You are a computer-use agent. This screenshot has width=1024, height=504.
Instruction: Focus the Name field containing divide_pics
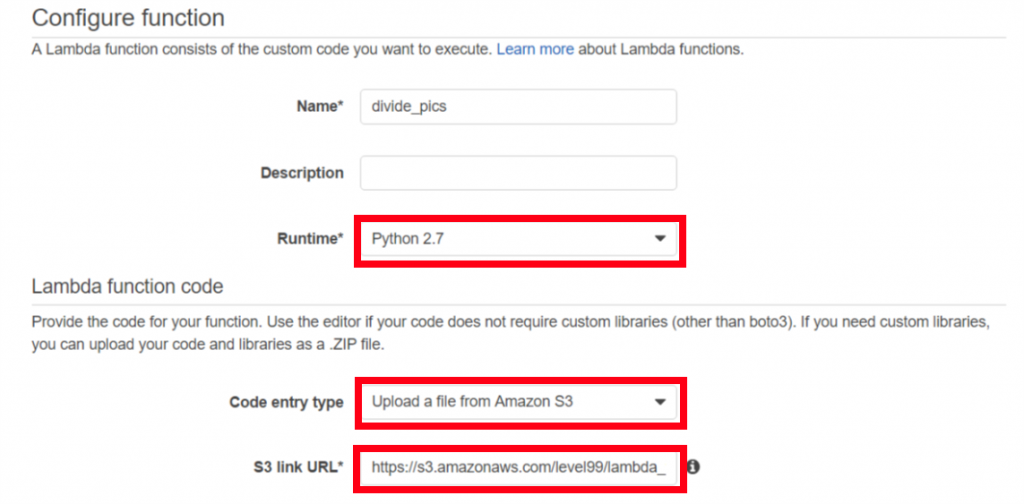coord(518,107)
